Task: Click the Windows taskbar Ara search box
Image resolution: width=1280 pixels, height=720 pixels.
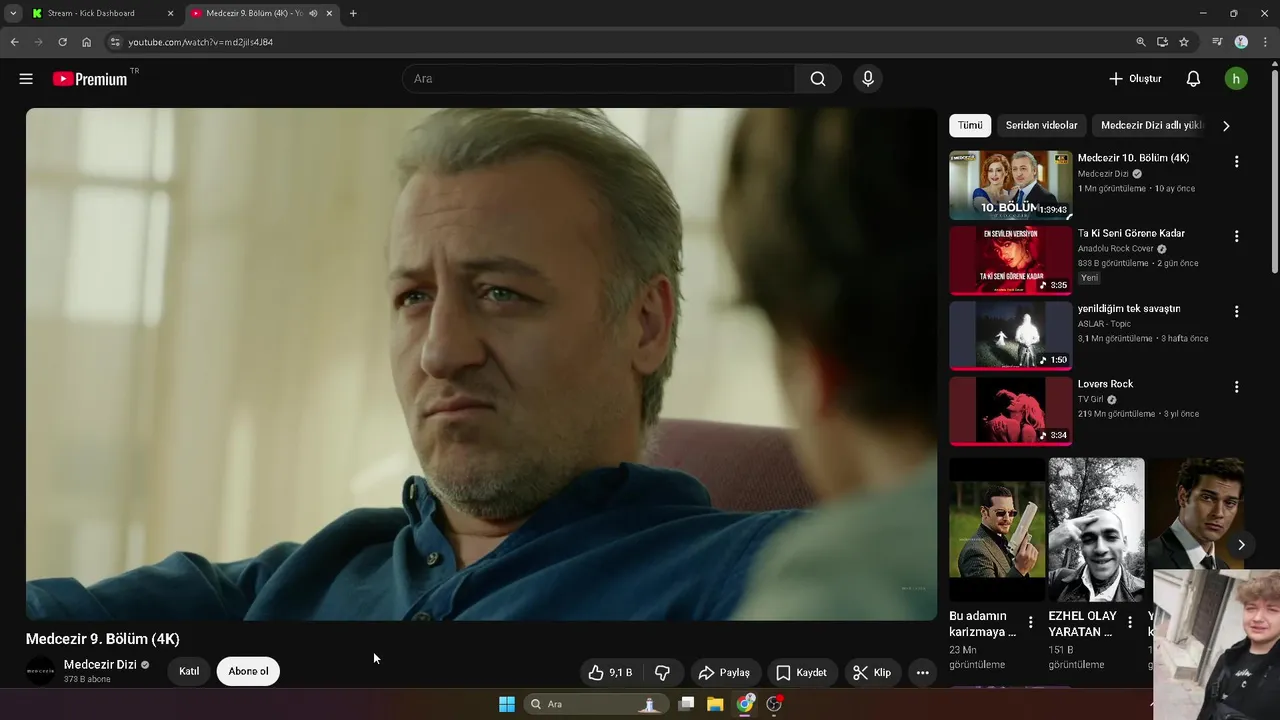Action: coord(596,704)
